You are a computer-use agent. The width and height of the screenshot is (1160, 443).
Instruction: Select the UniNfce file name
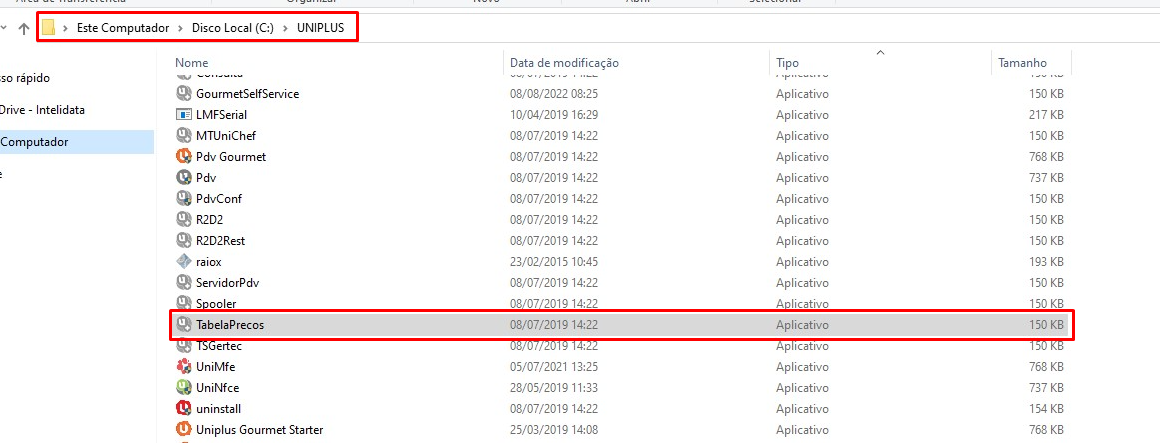(x=218, y=387)
